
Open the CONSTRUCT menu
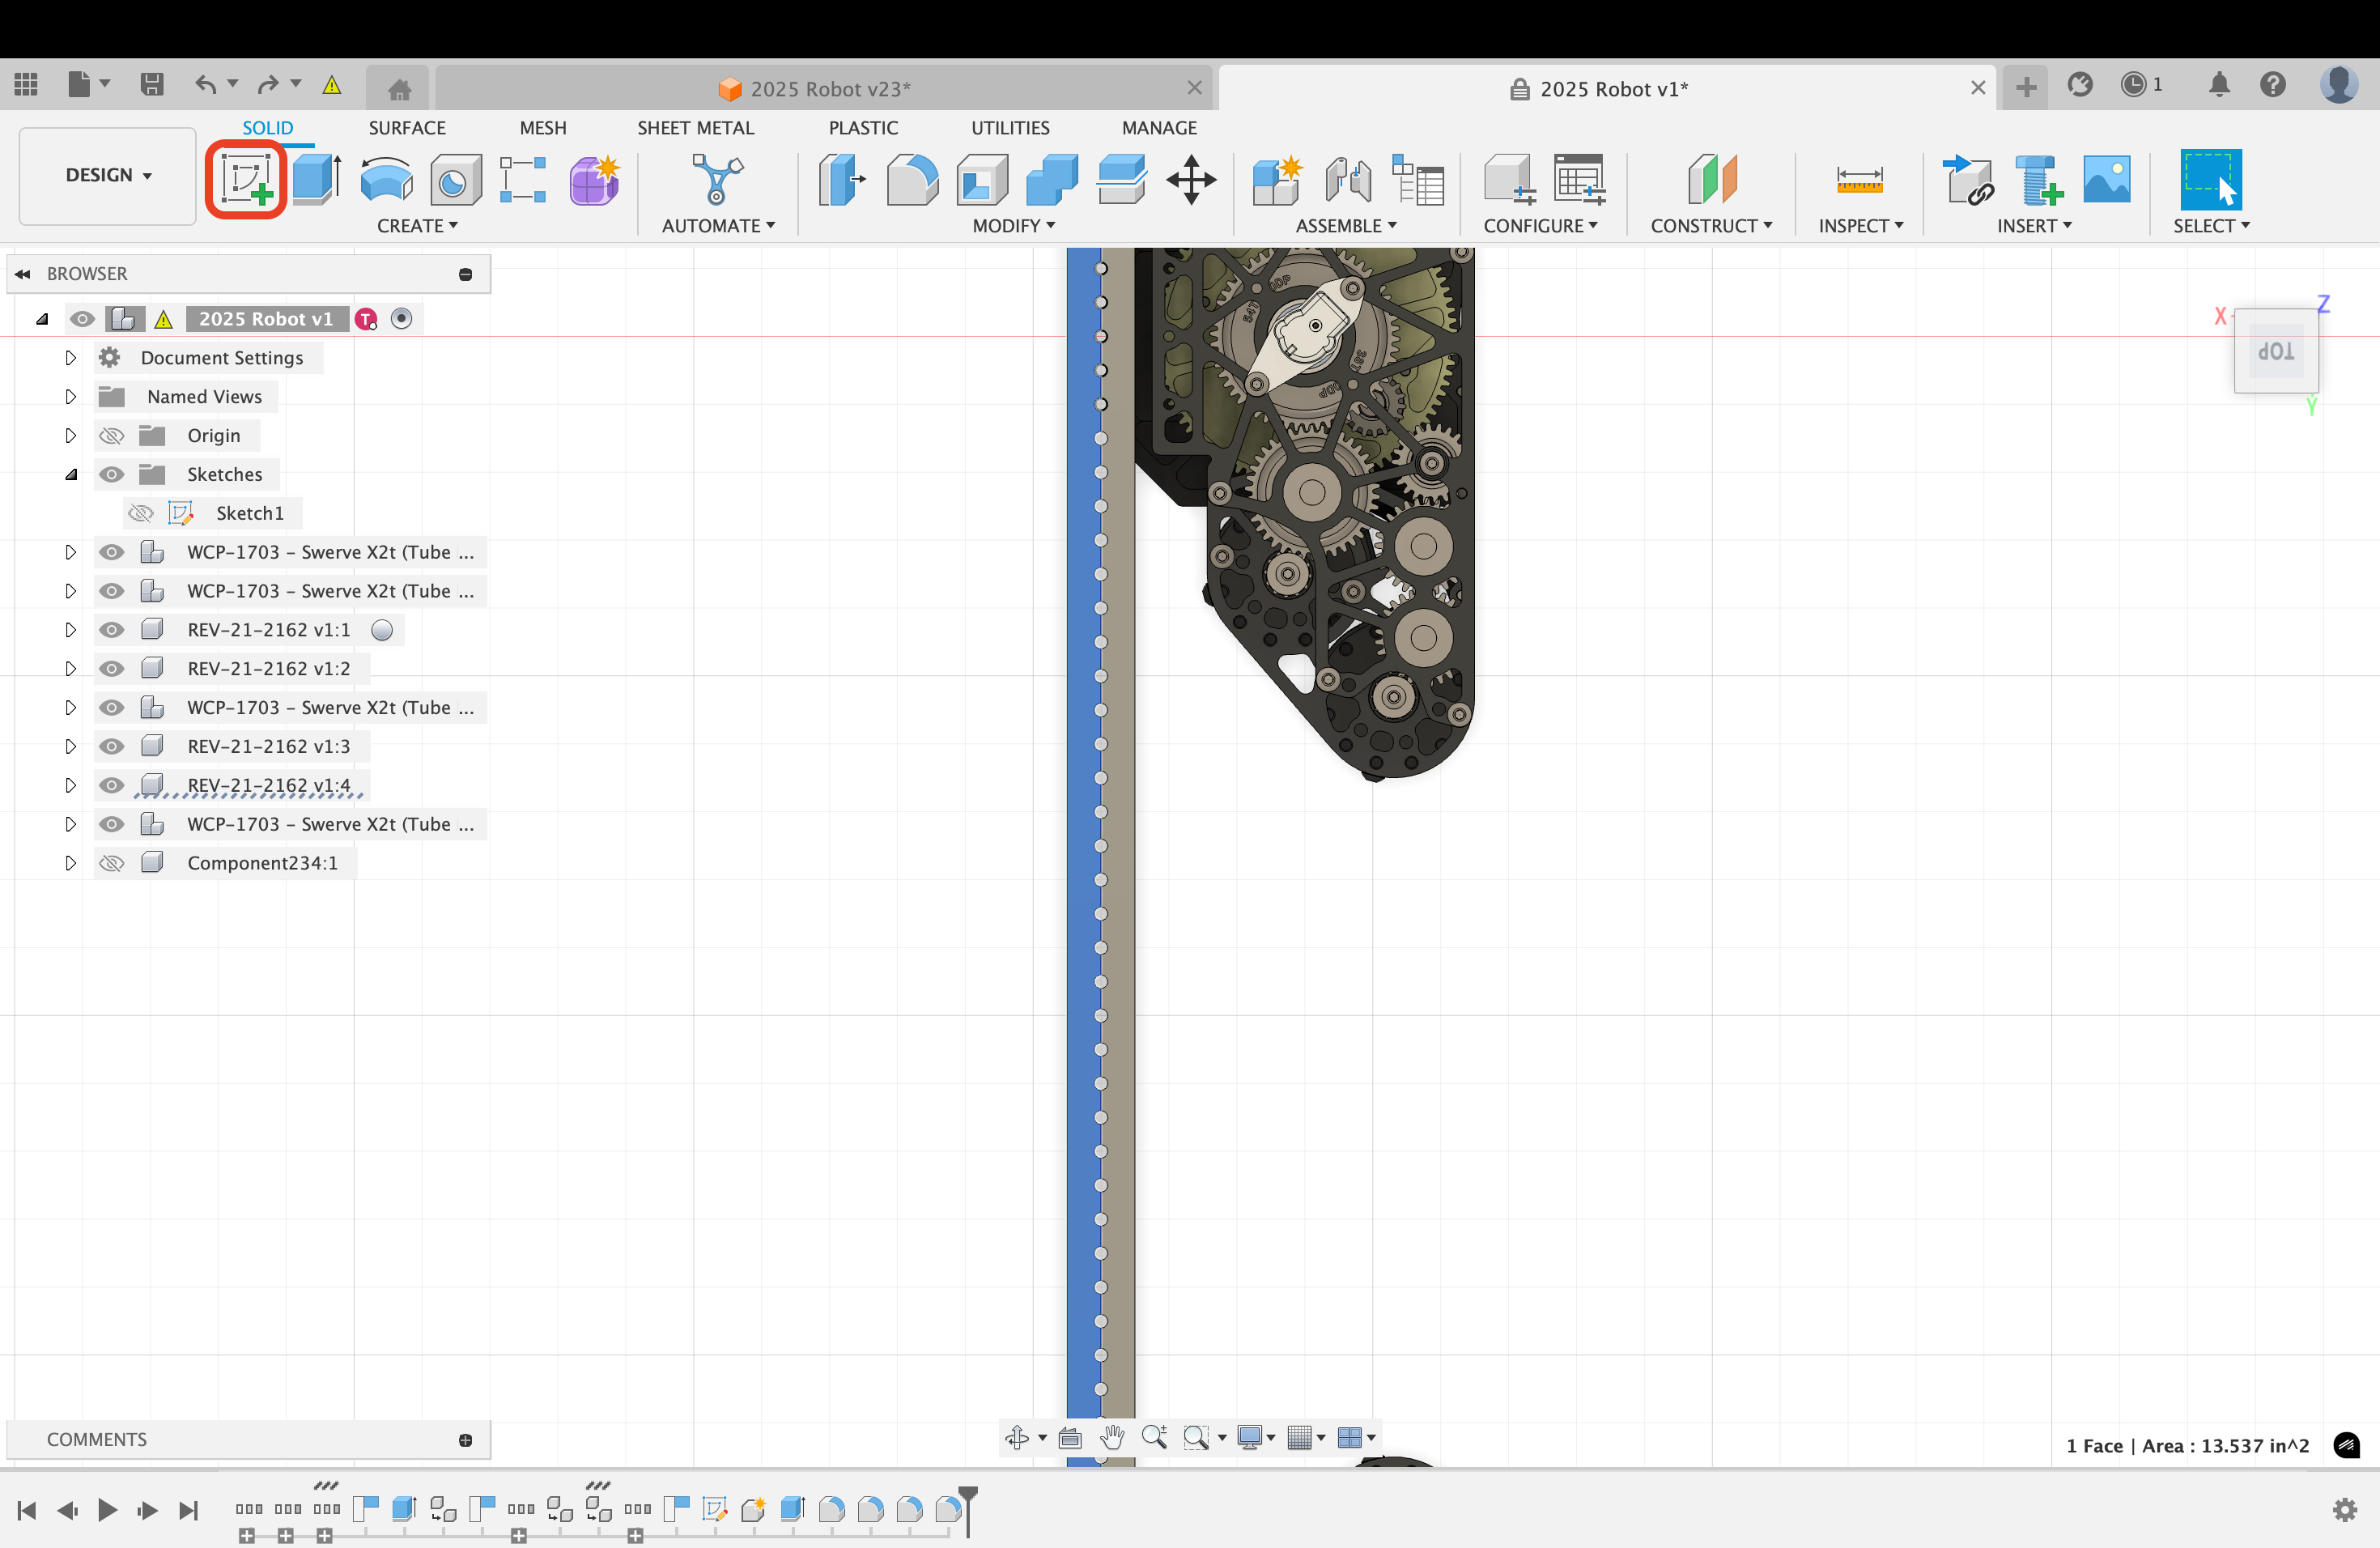[x=1711, y=226]
